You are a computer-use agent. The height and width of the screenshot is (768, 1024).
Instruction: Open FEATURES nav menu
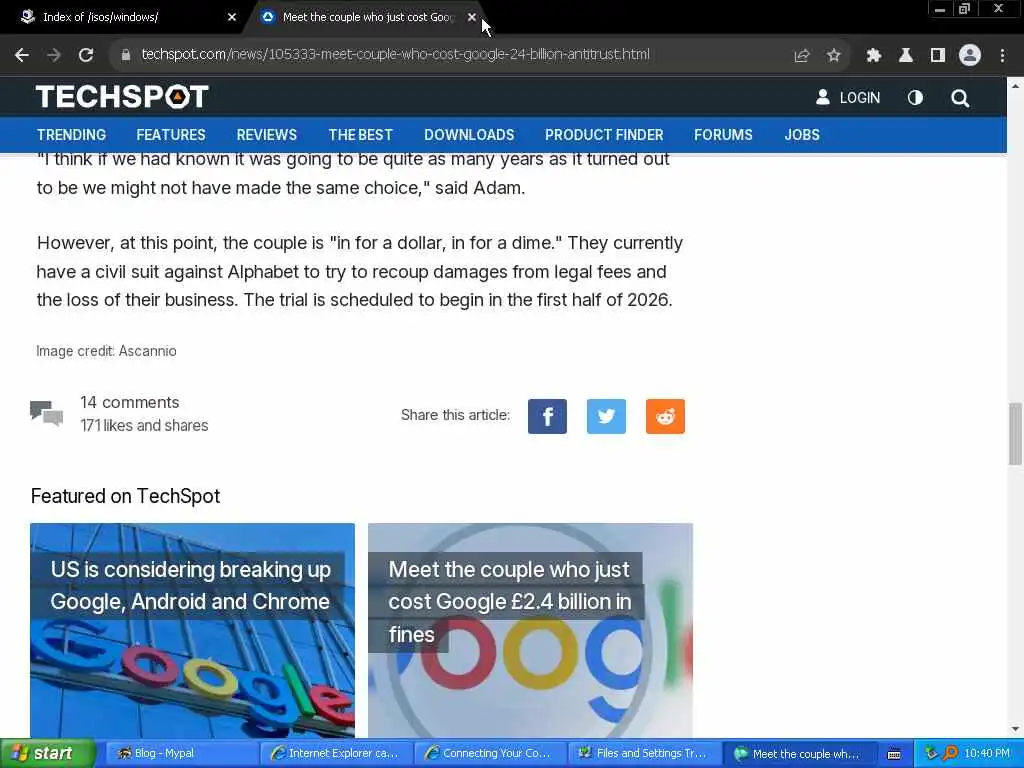(x=170, y=135)
